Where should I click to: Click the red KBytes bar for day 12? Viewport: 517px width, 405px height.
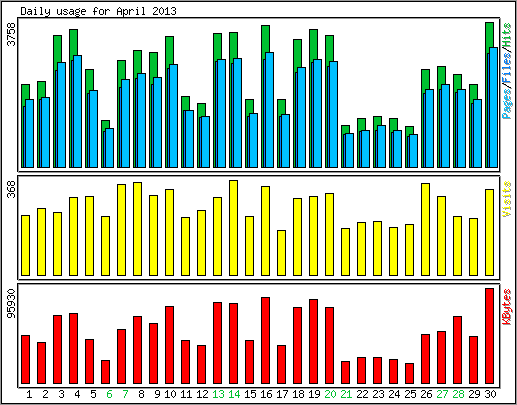[202, 364]
